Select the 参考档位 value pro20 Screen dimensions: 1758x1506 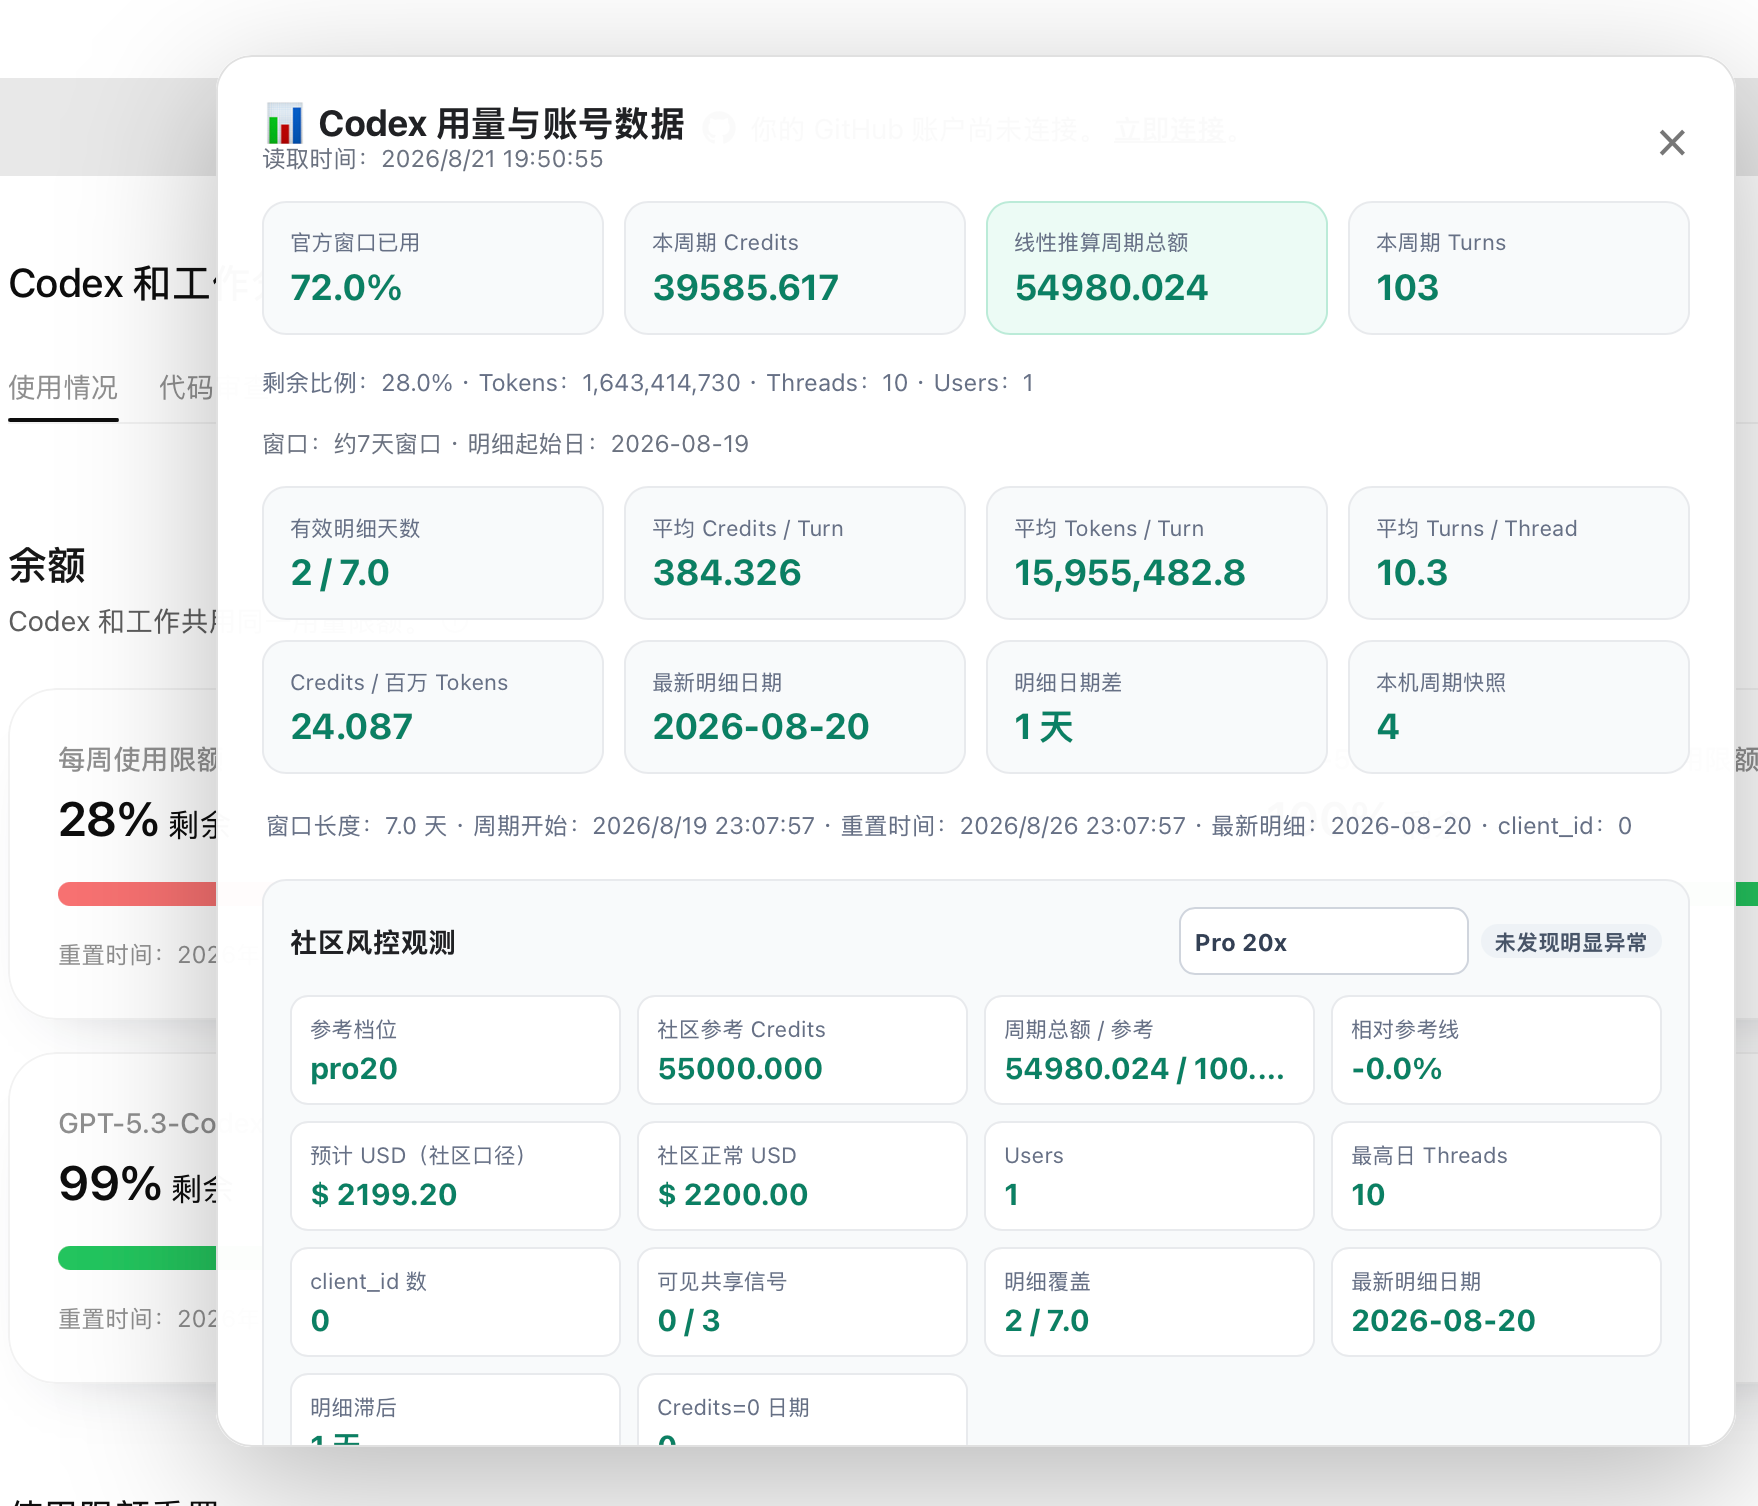pyautogui.click(x=354, y=1069)
